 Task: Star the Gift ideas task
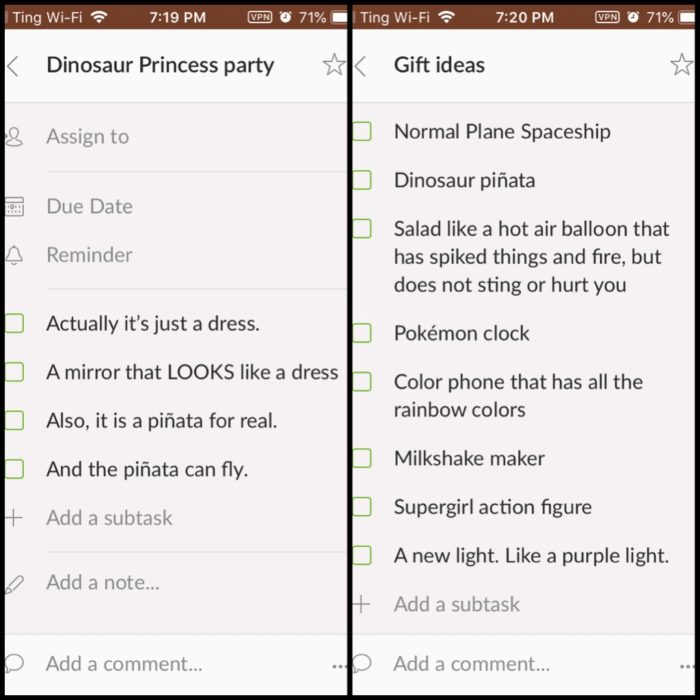[x=682, y=65]
